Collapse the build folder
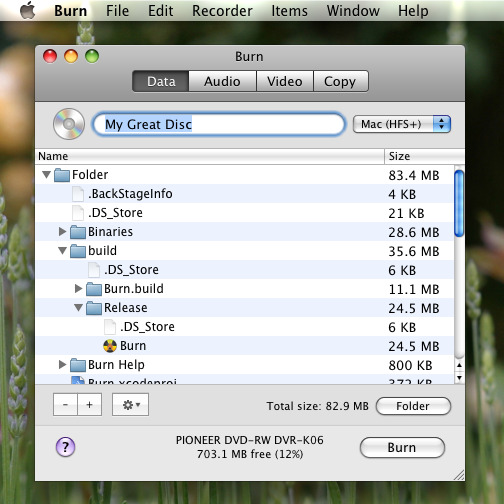Image resolution: width=504 pixels, height=504 pixels. [62, 250]
